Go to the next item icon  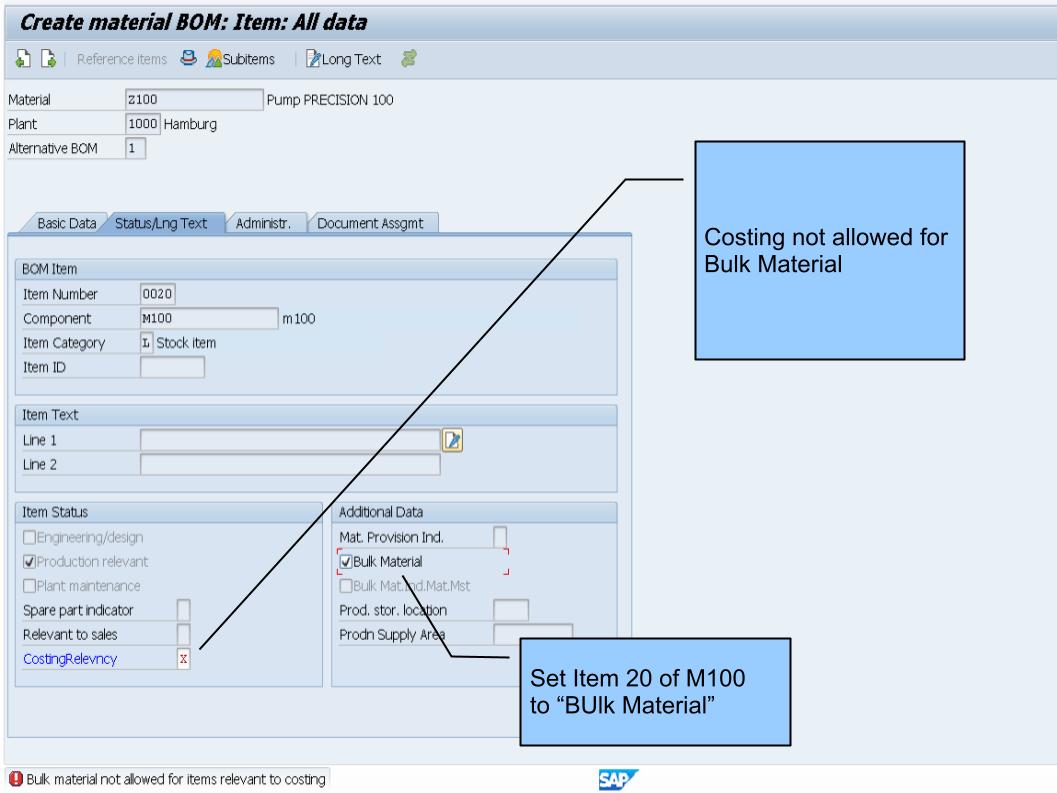[x=49, y=59]
